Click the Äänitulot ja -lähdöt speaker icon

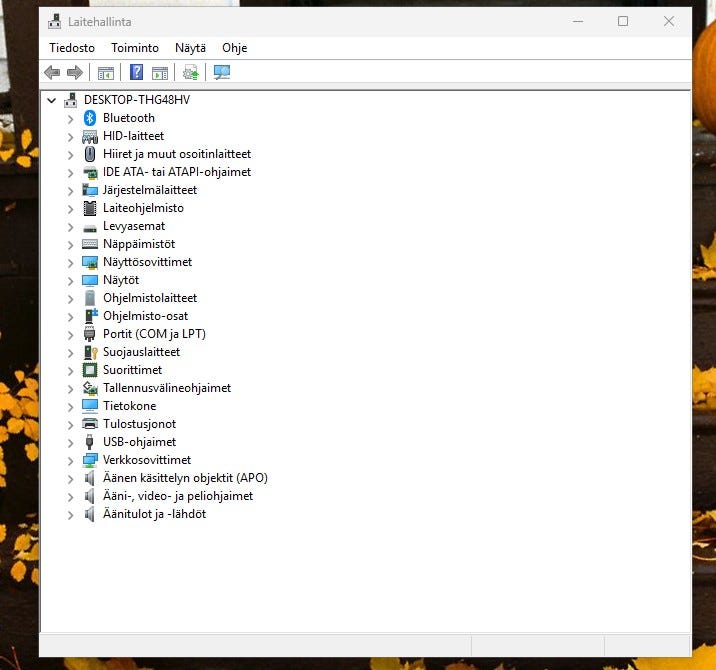click(90, 514)
